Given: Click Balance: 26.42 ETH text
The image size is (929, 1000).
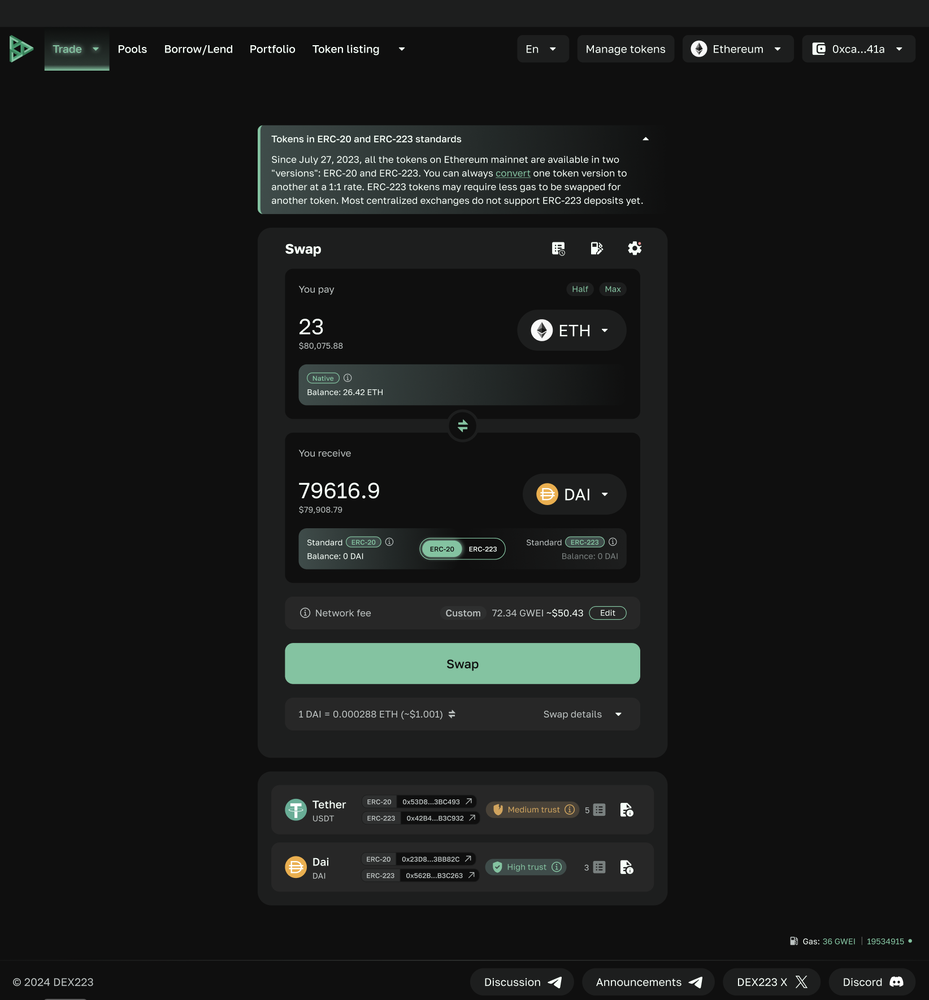Looking at the screenshot, I should coord(345,392).
